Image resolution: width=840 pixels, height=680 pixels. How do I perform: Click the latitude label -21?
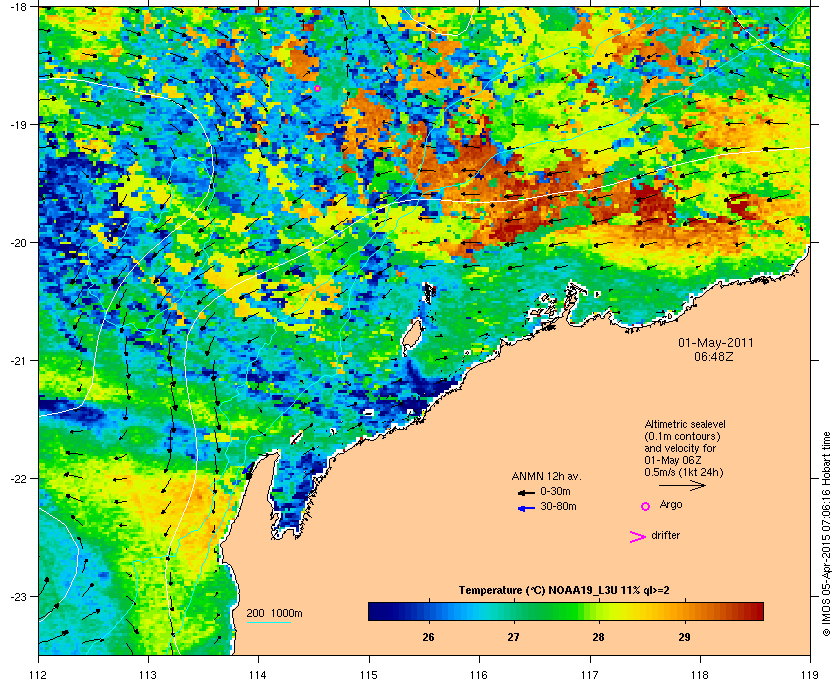pyautogui.click(x=19, y=360)
